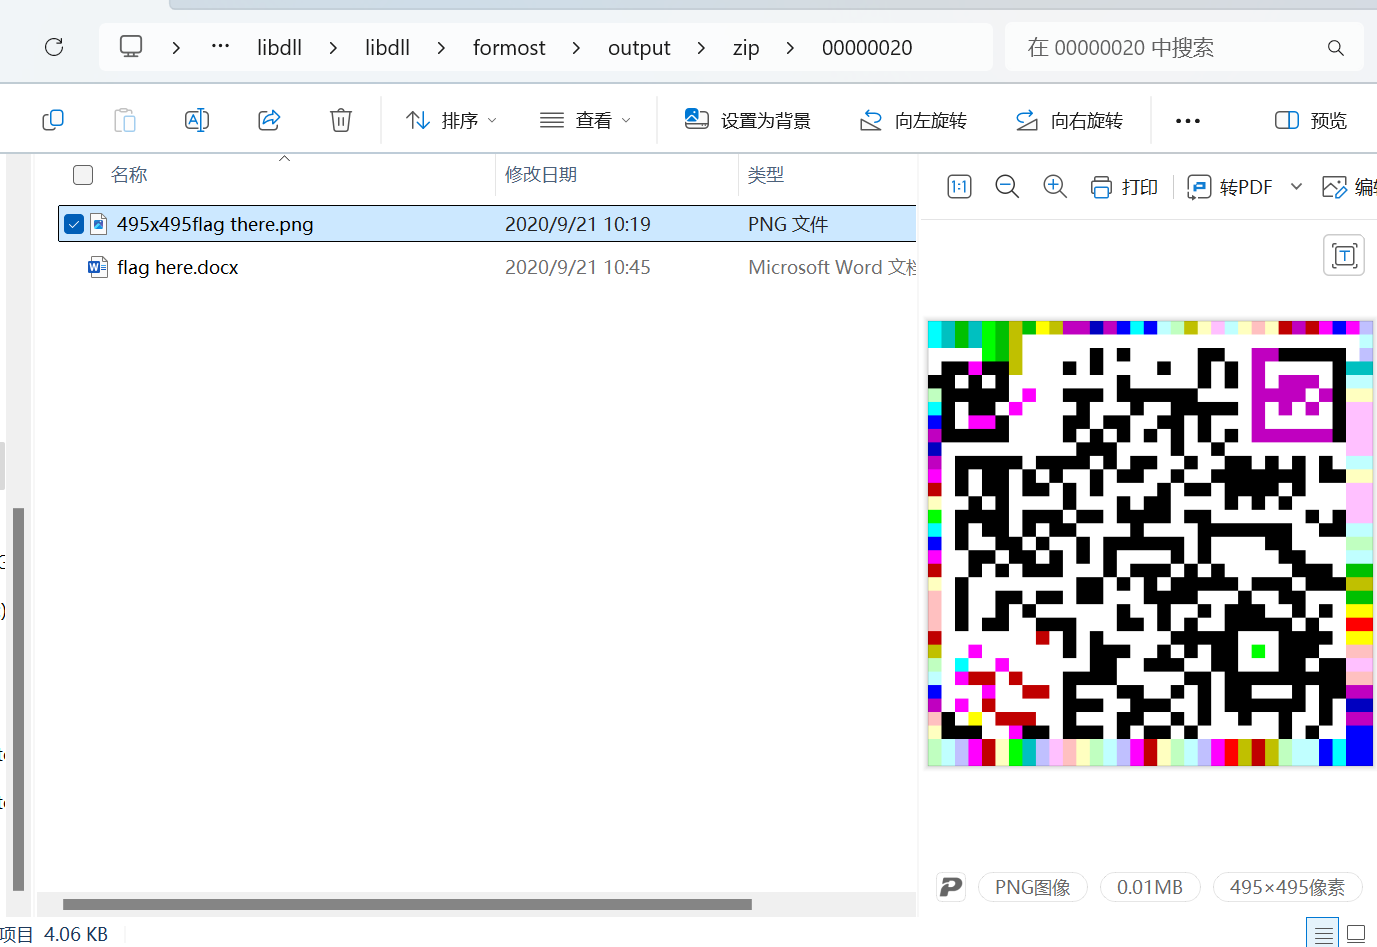Show hidden breadcrumb folders via the ellipsis
The width and height of the screenshot is (1377, 947).
221,47
